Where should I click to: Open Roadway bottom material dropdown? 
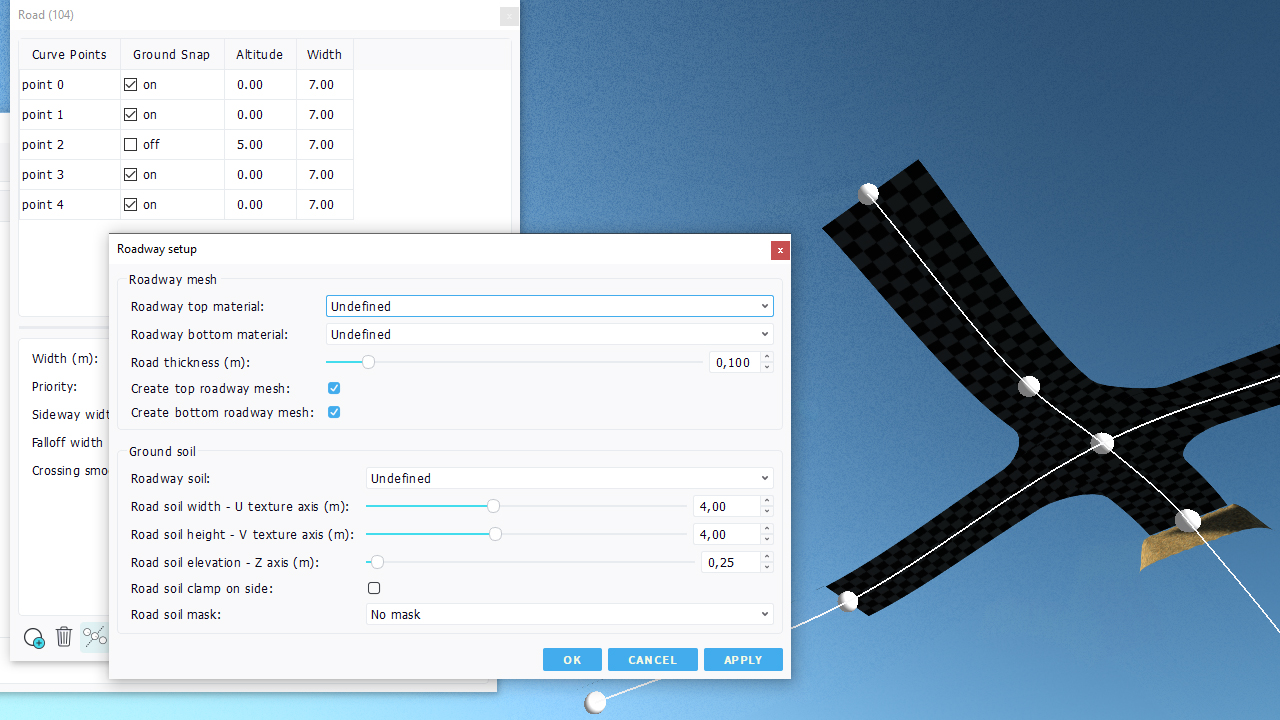coord(549,334)
